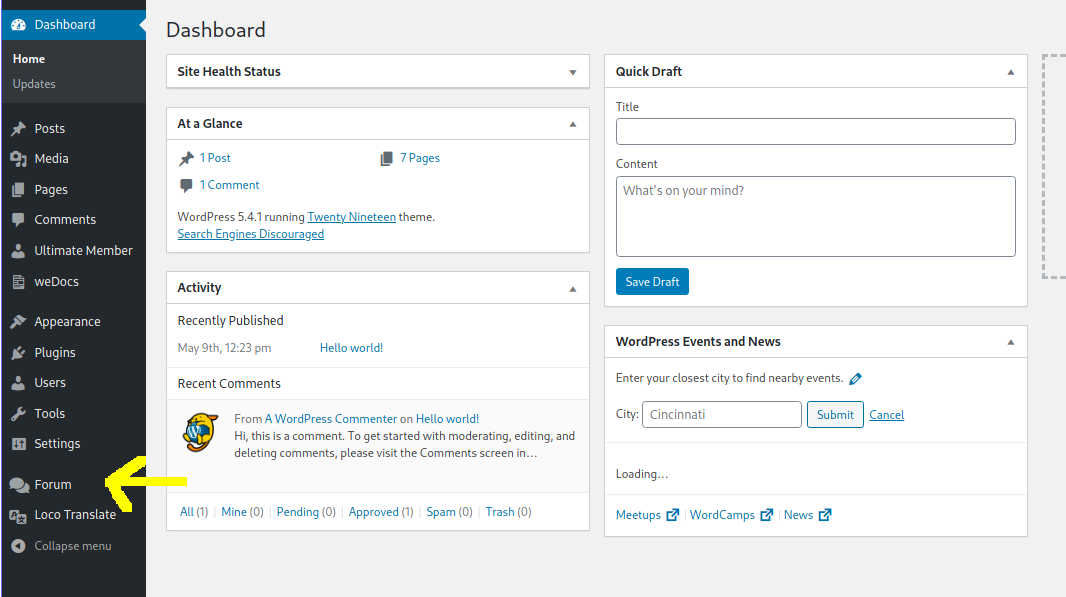Open the Twenty Nineteen theme link
Viewport: 1066px width, 597px height.
pyautogui.click(x=351, y=217)
